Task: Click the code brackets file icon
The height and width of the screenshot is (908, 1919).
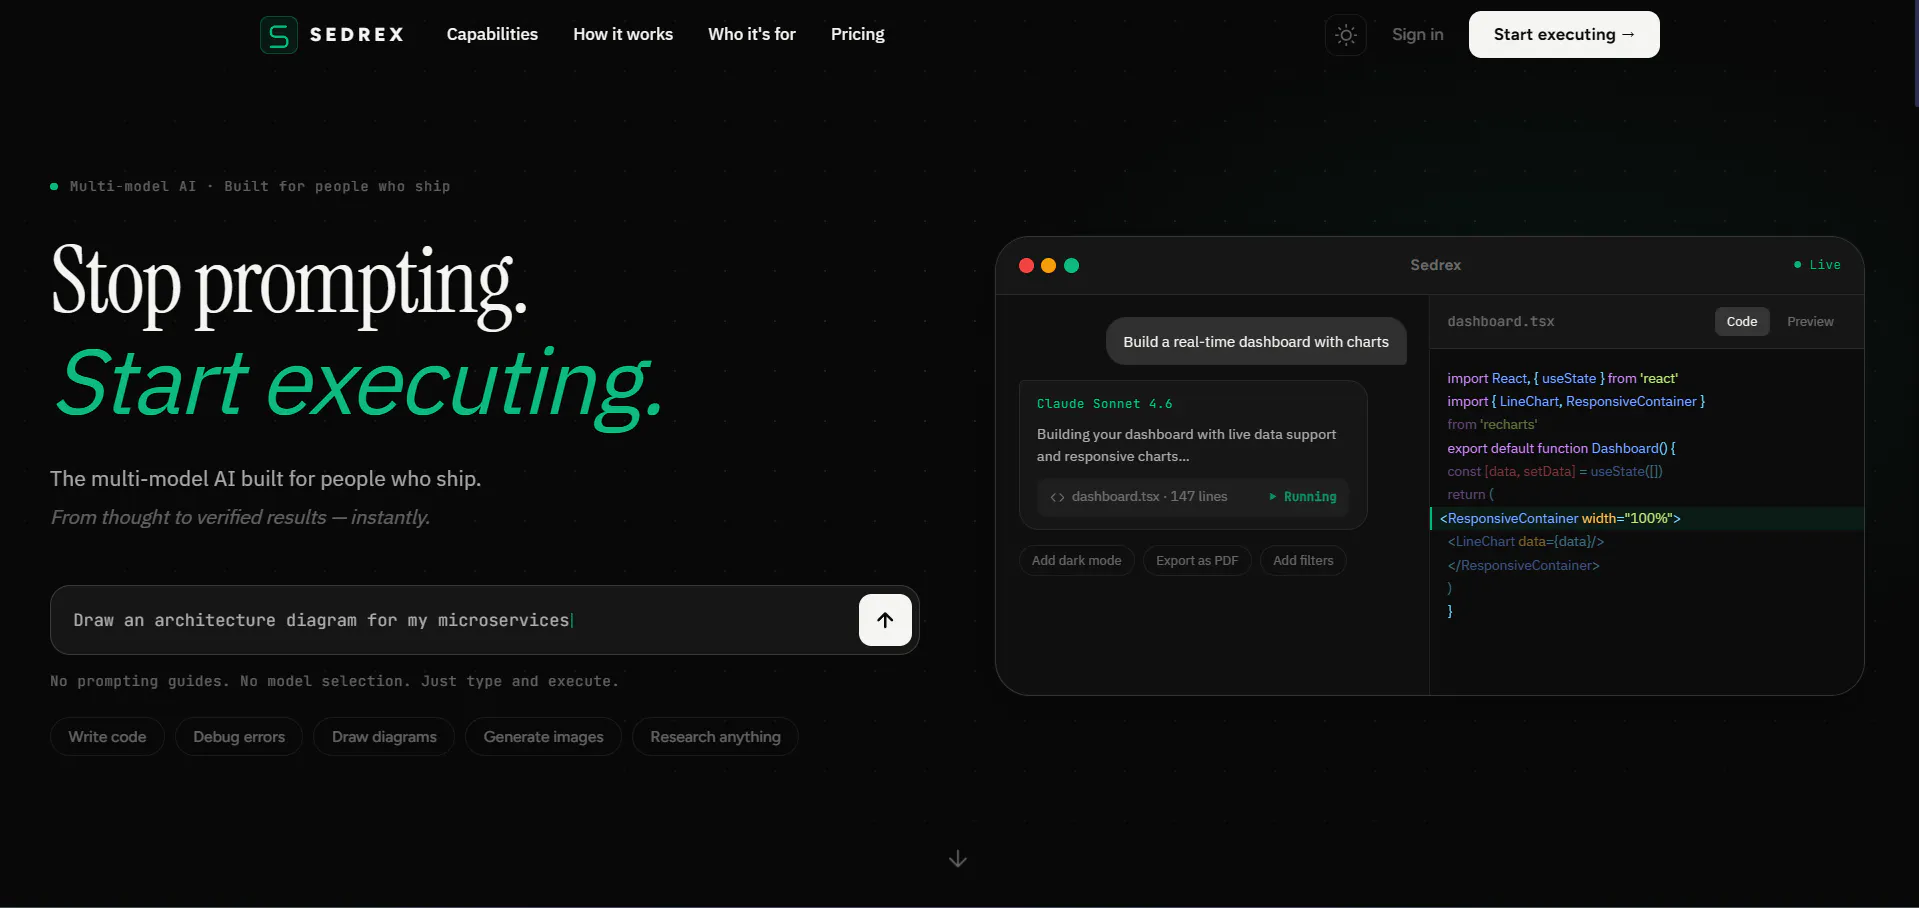Action: [1057, 497]
